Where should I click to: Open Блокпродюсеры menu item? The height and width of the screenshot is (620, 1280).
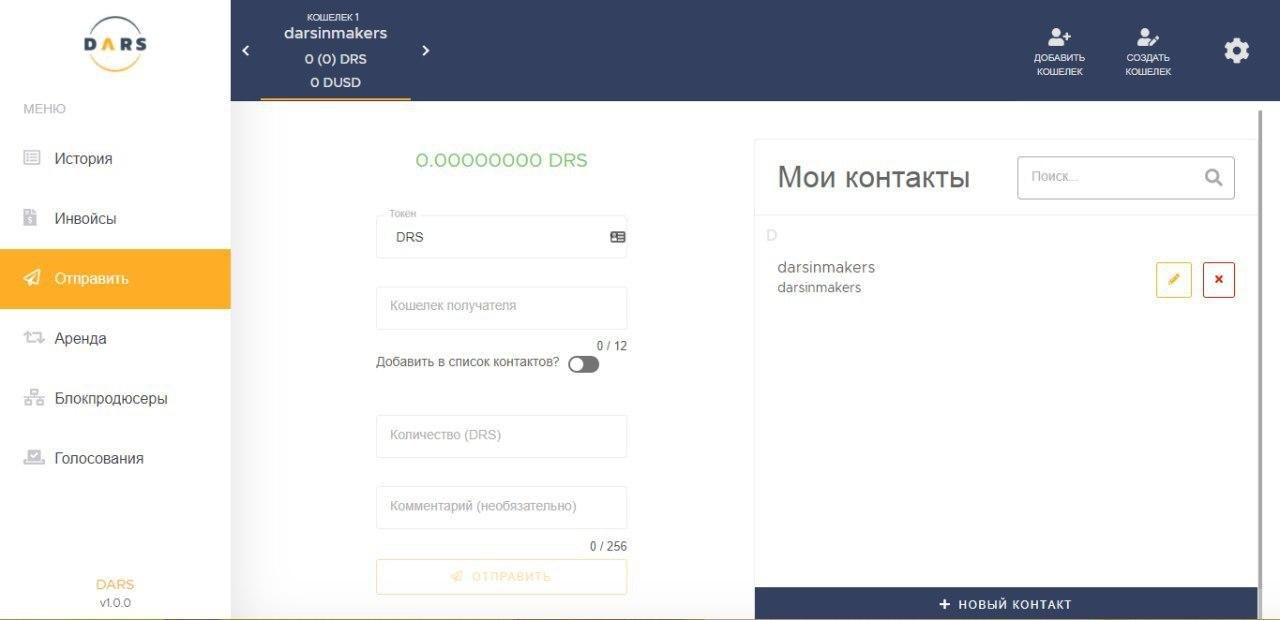[115, 398]
